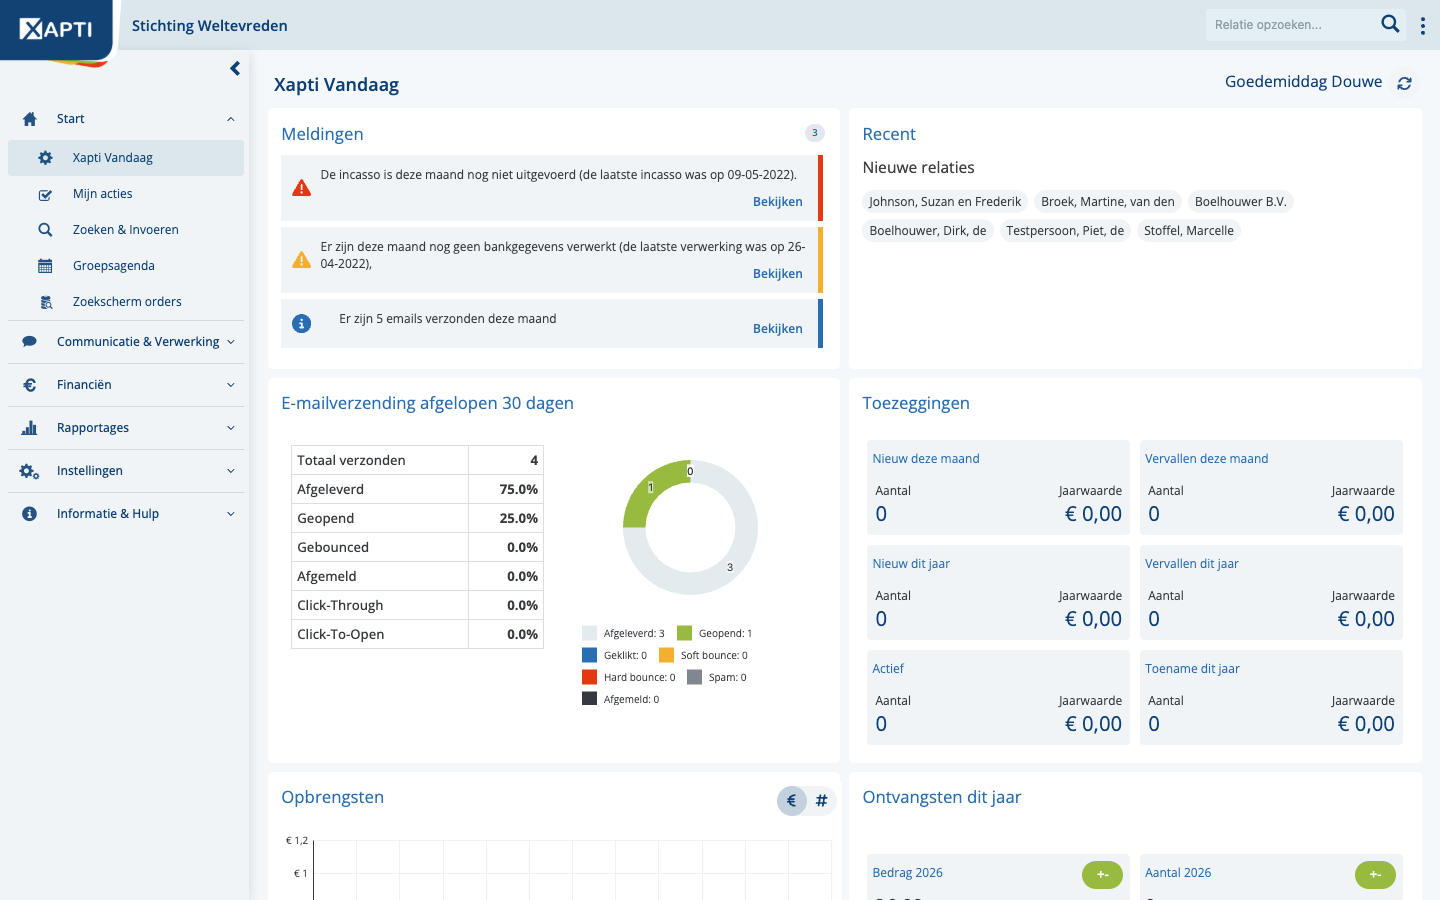The height and width of the screenshot is (900, 1440).
Task: Open Nieuw deze maand toezeggingen card
Action: 998,488
